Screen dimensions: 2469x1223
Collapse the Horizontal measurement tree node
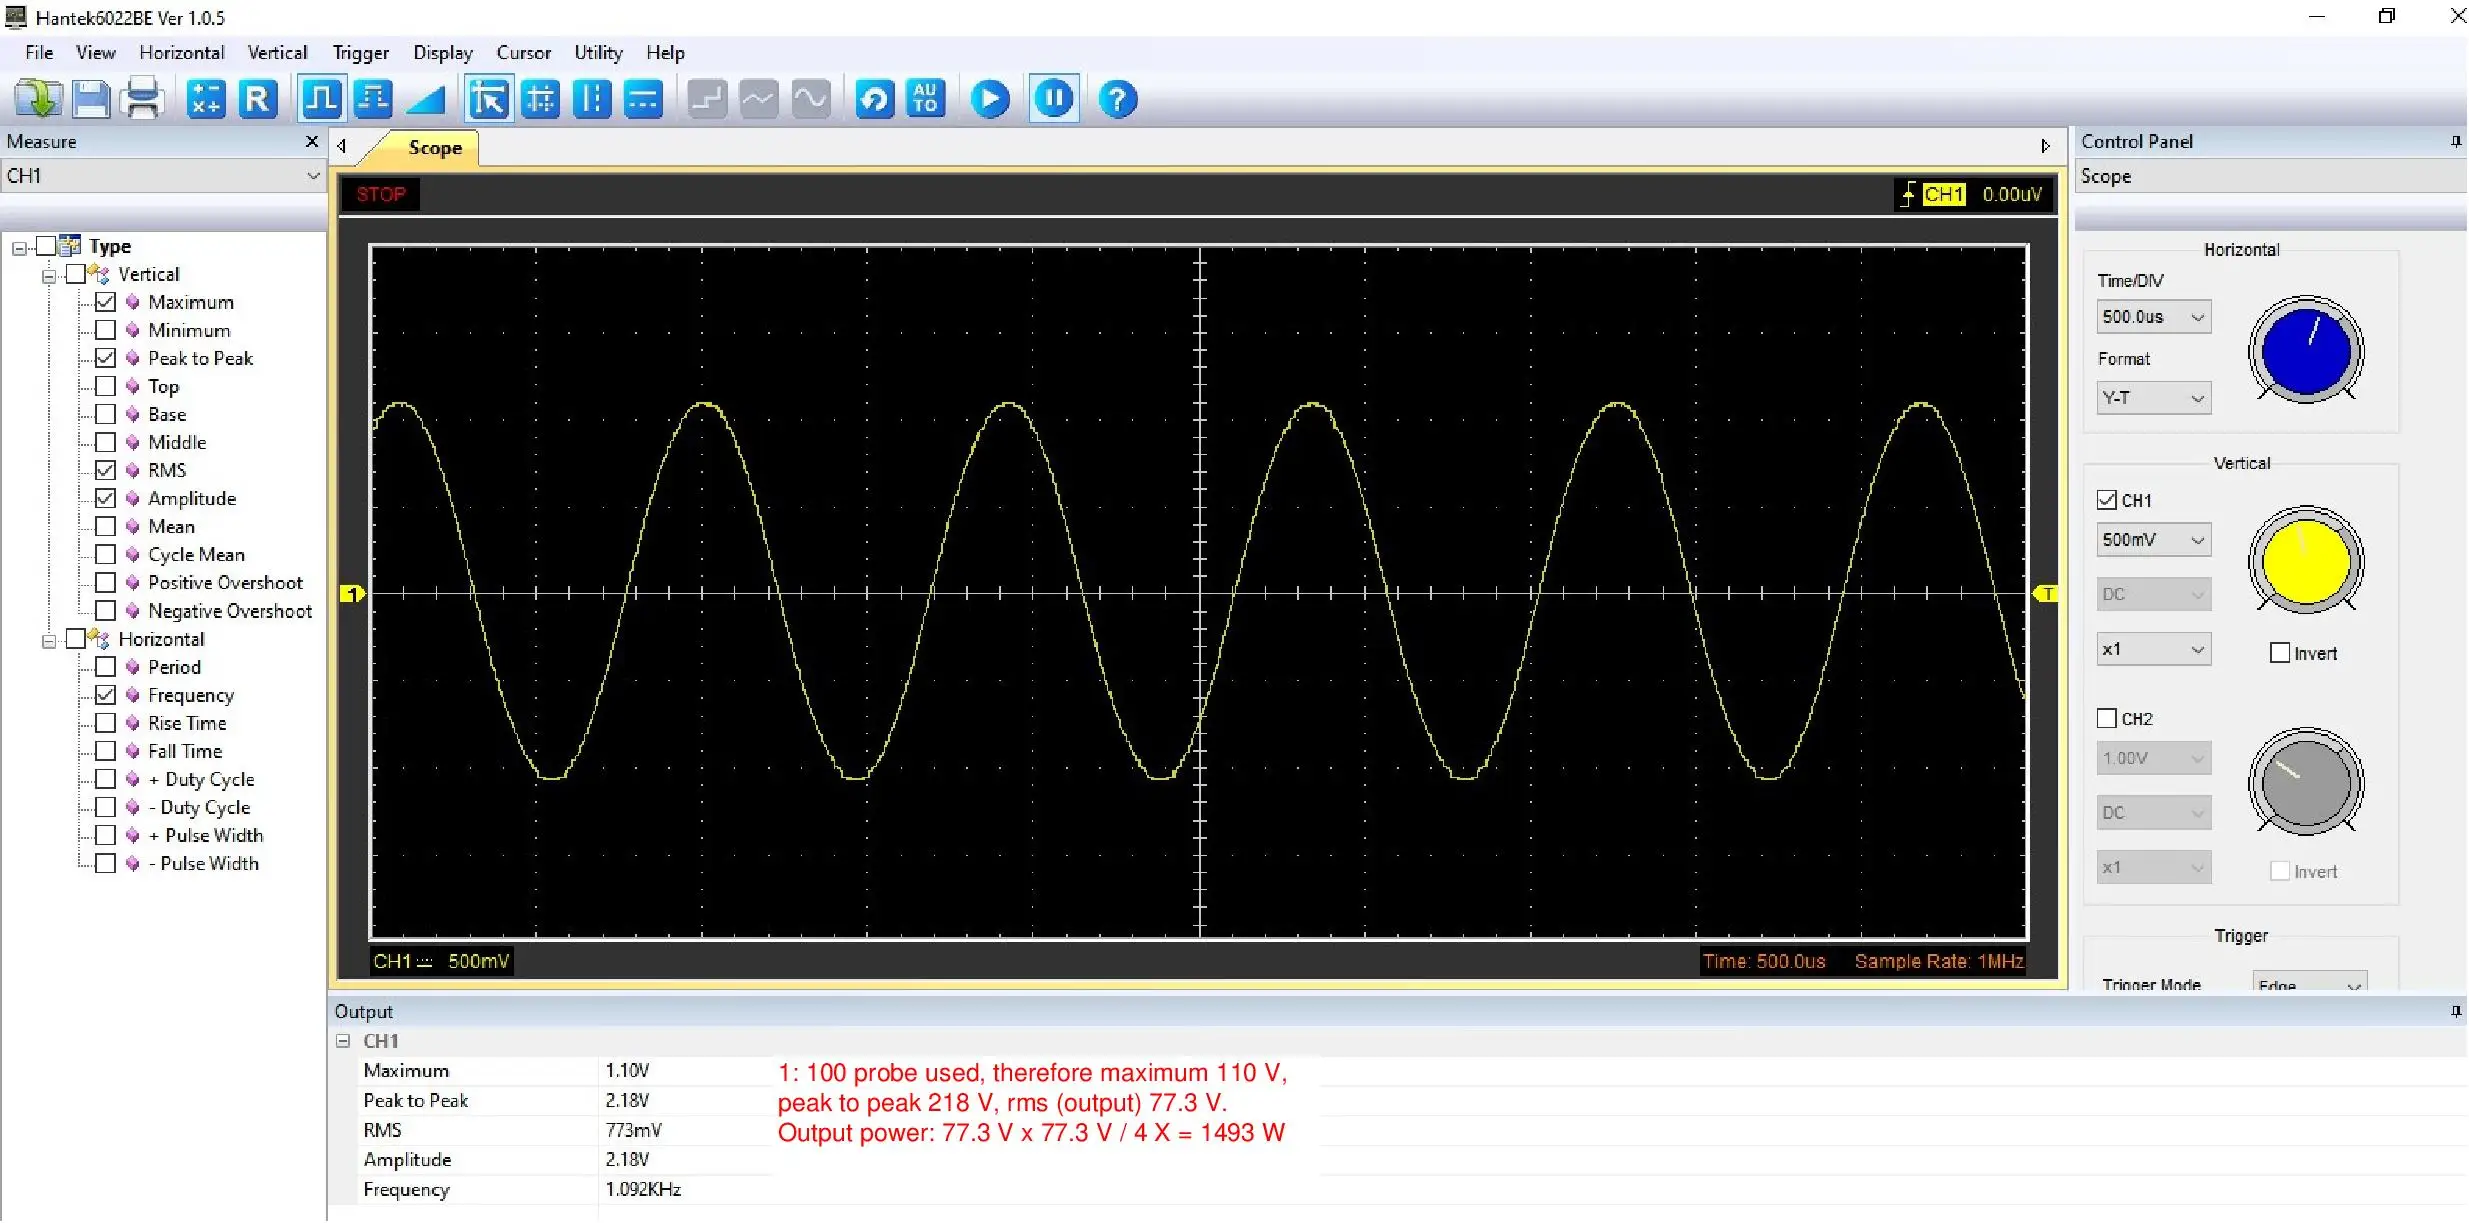[x=48, y=640]
